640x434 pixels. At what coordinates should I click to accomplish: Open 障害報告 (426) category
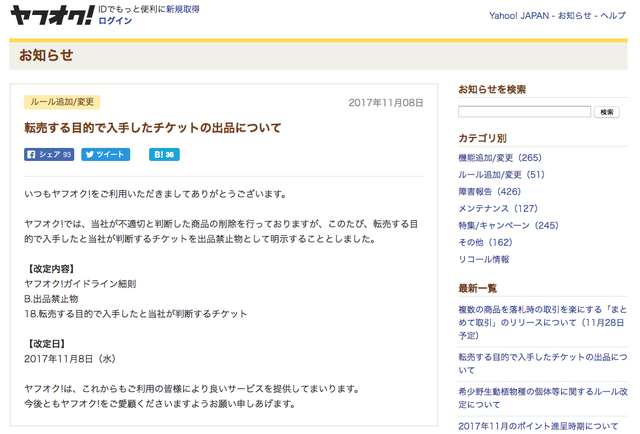point(489,191)
